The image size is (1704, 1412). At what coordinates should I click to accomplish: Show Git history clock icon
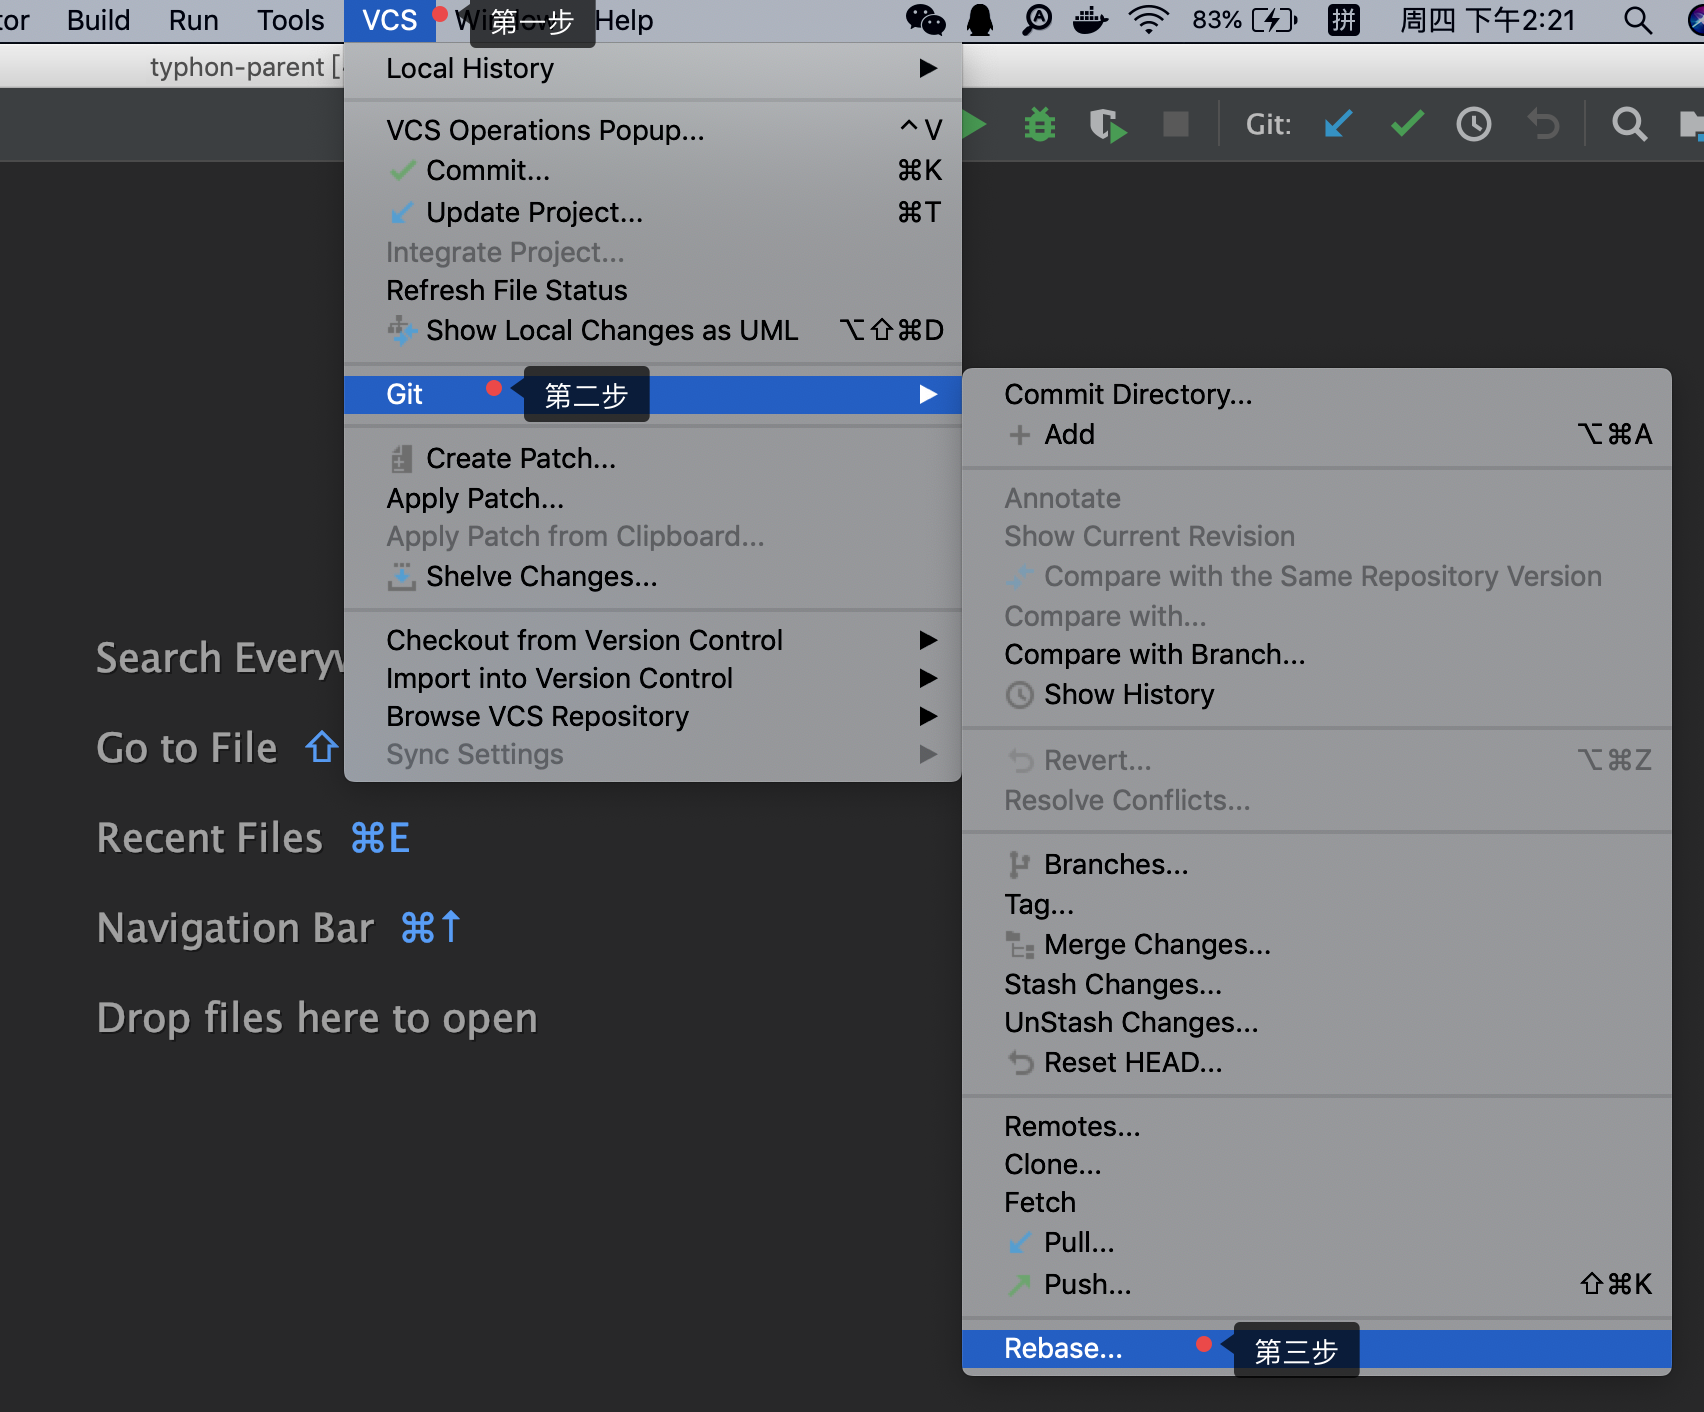tap(1474, 125)
